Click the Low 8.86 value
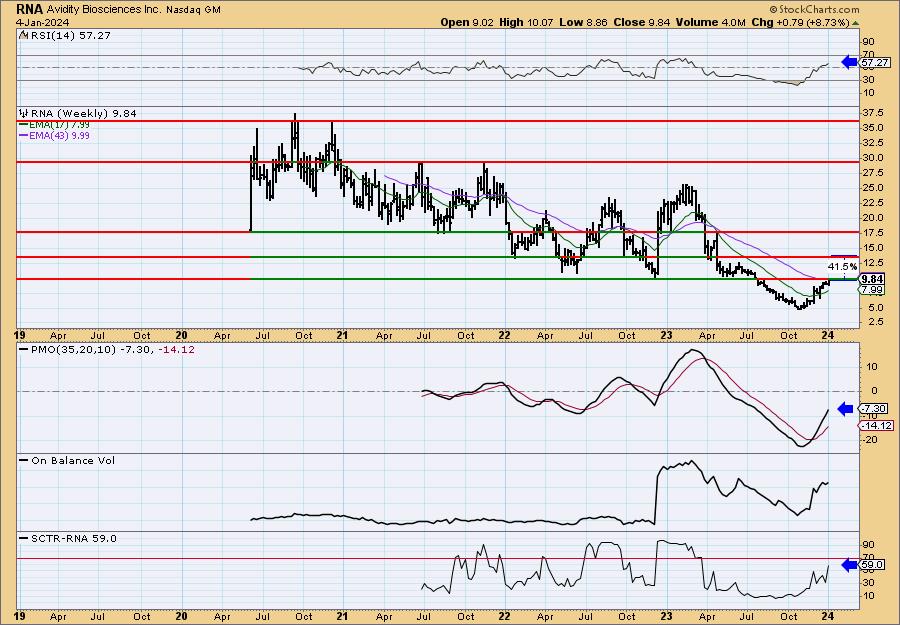The width and height of the screenshot is (900, 625). tap(584, 22)
